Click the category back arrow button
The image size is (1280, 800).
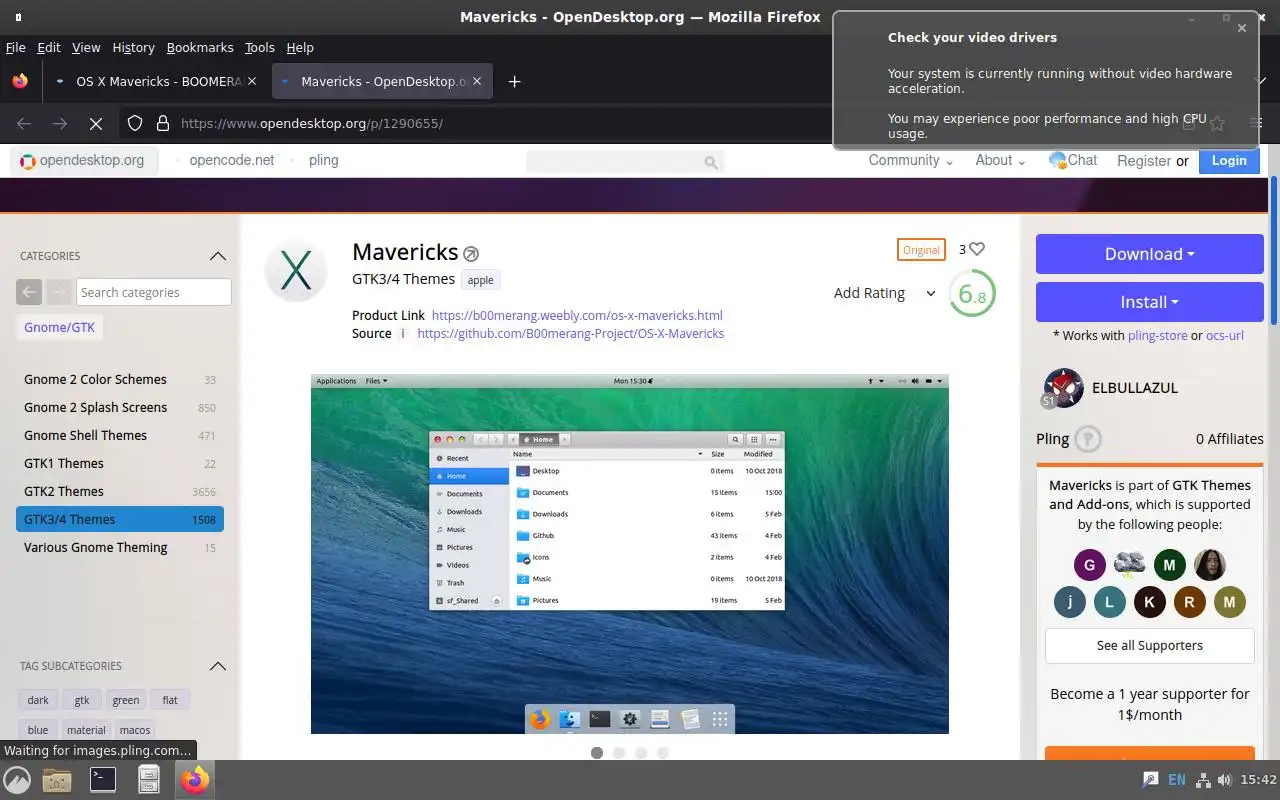29,292
